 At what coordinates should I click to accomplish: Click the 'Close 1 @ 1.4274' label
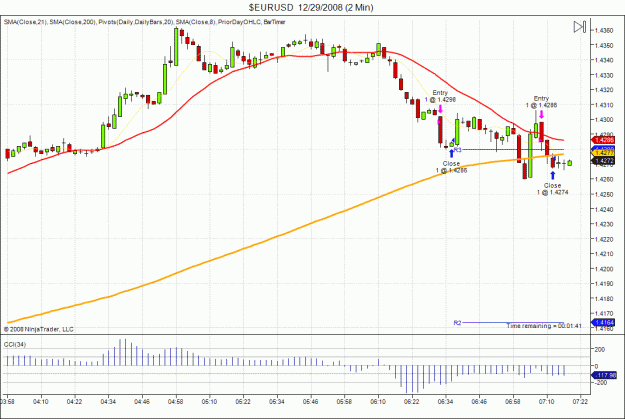[x=552, y=189]
